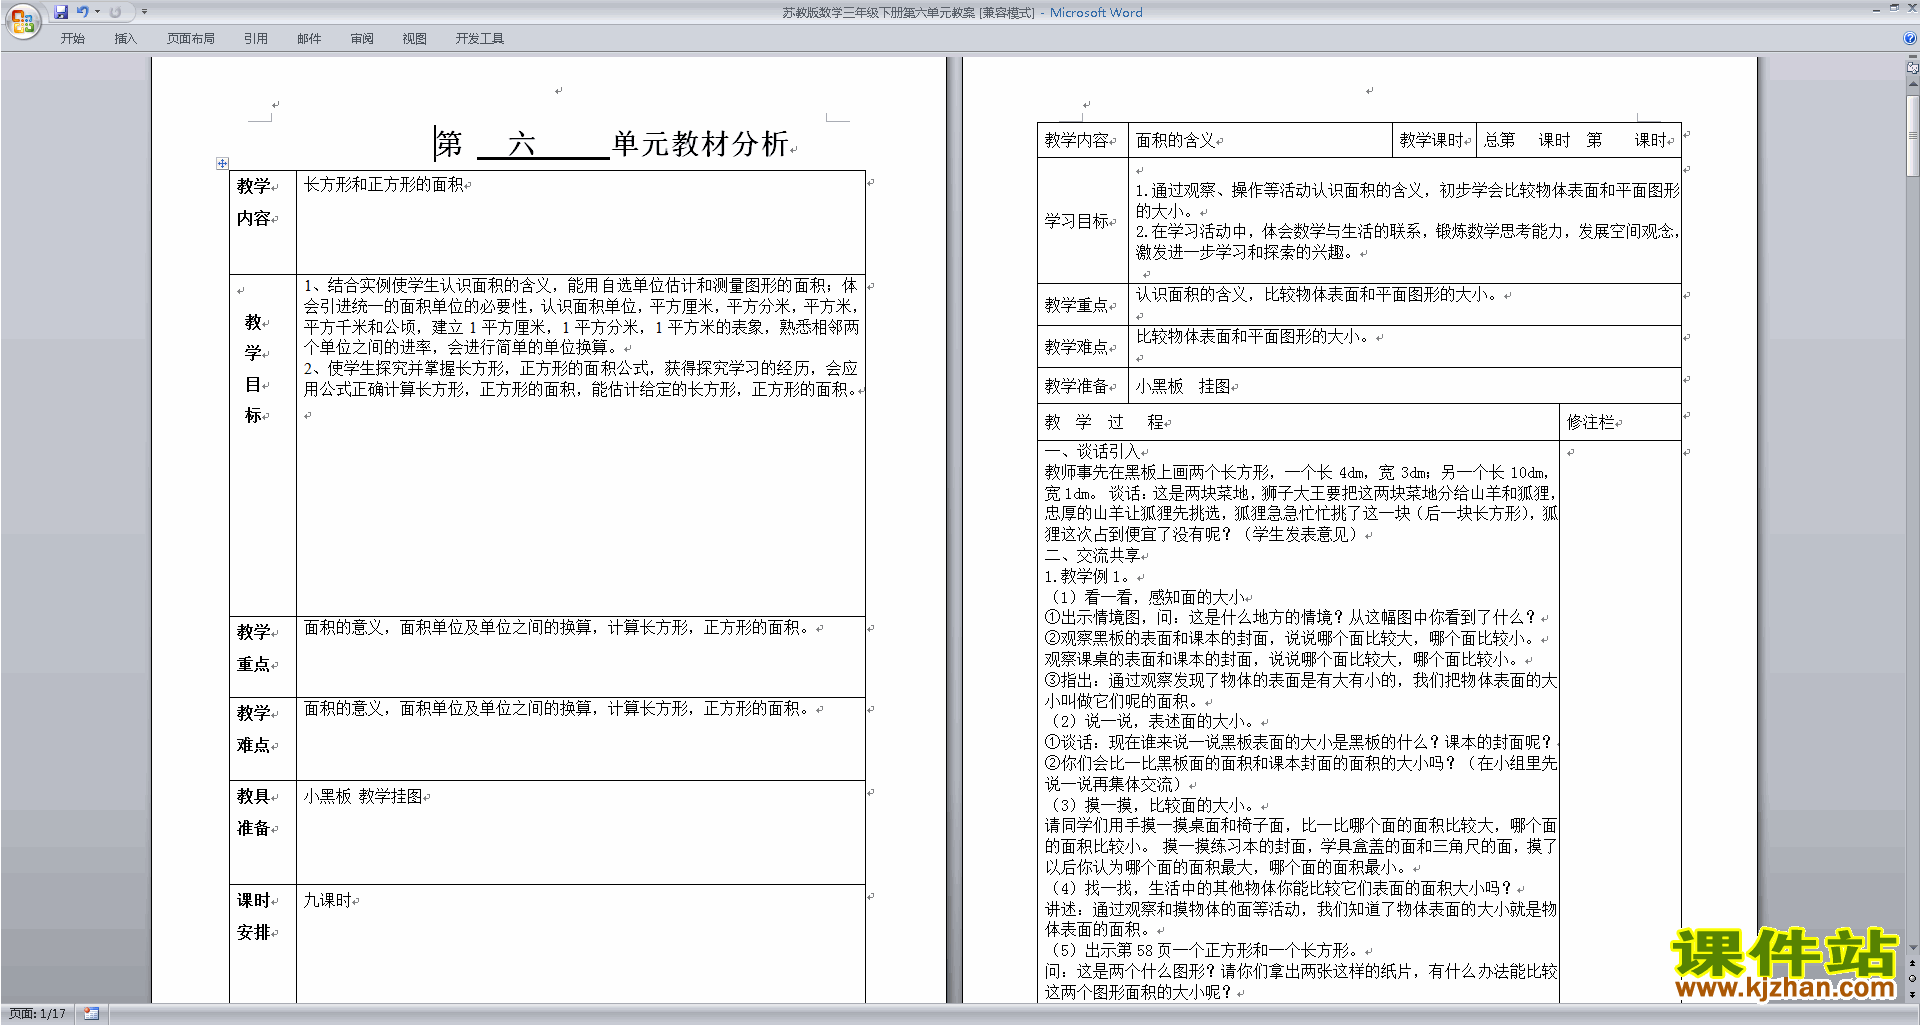Click the 教具准备 label cell

click(262, 832)
